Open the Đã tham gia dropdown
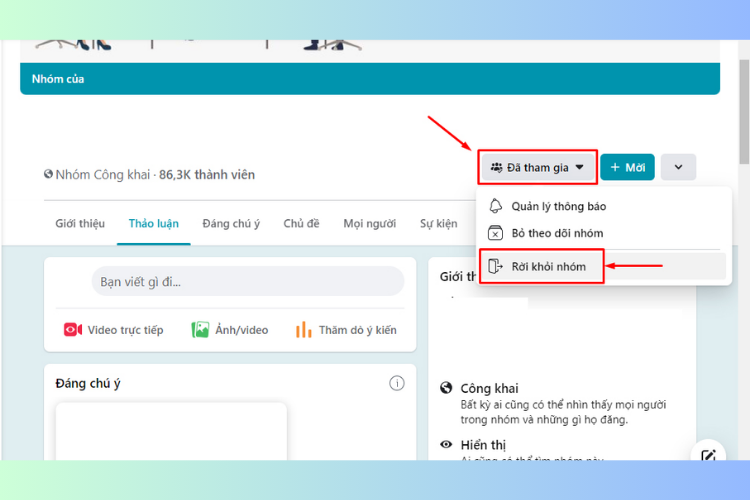 point(538,167)
